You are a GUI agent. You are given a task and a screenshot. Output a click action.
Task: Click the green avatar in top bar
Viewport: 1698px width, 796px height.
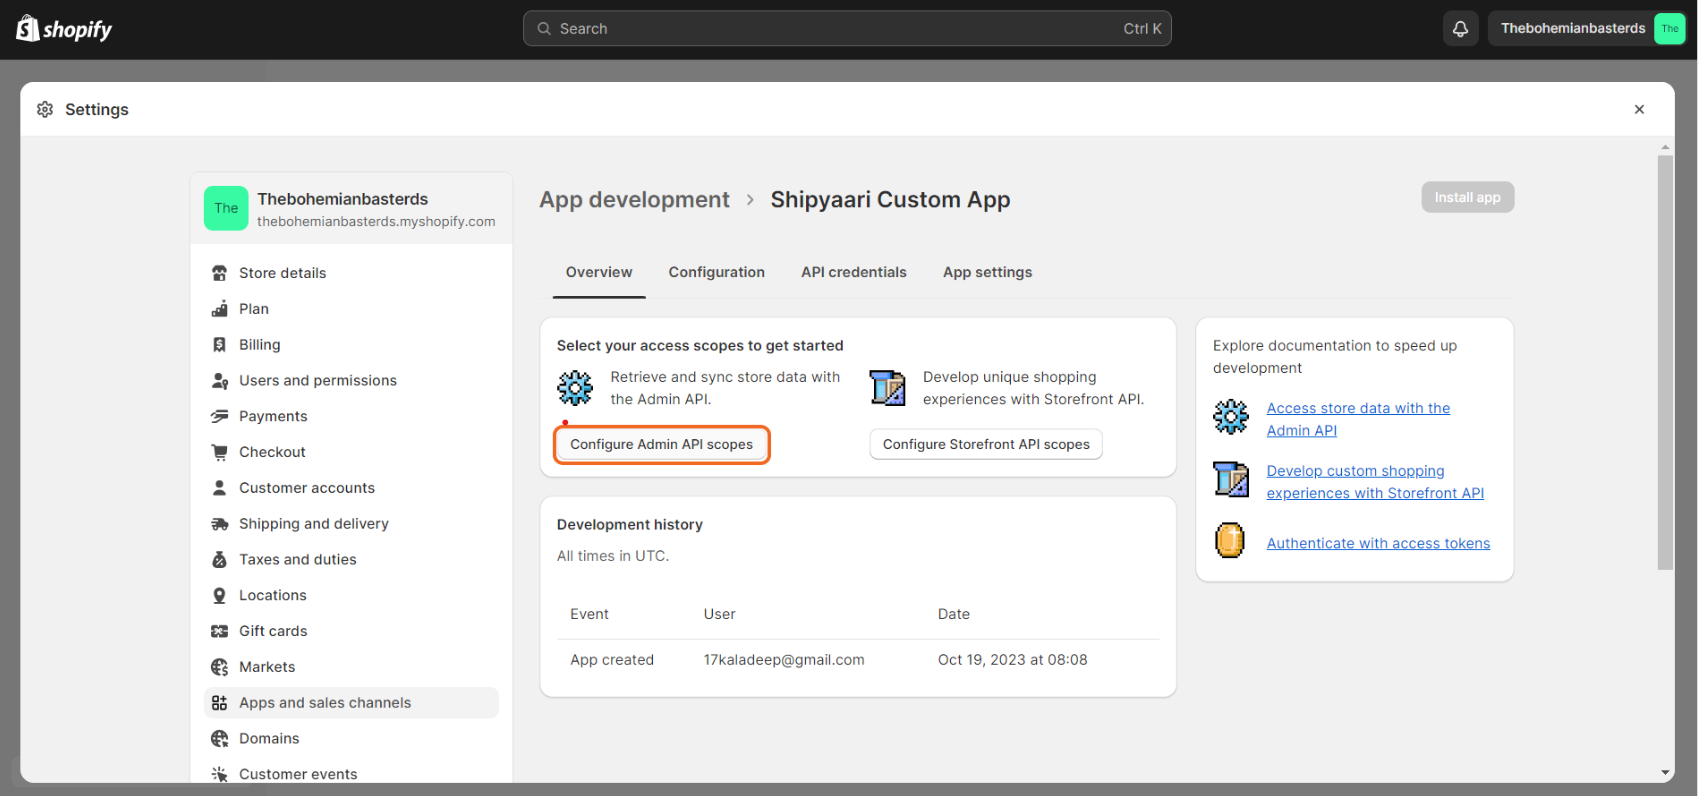(x=1669, y=29)
